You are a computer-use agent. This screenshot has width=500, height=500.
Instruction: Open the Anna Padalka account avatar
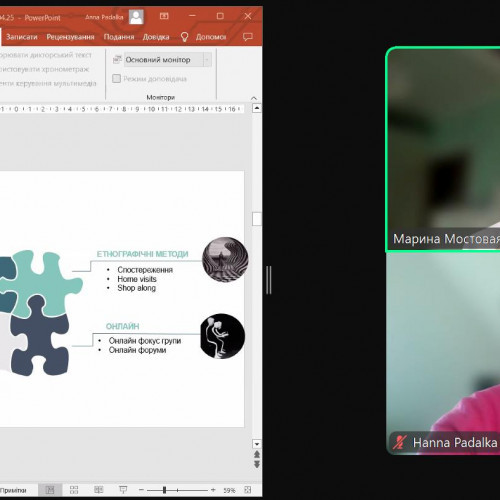136,17
